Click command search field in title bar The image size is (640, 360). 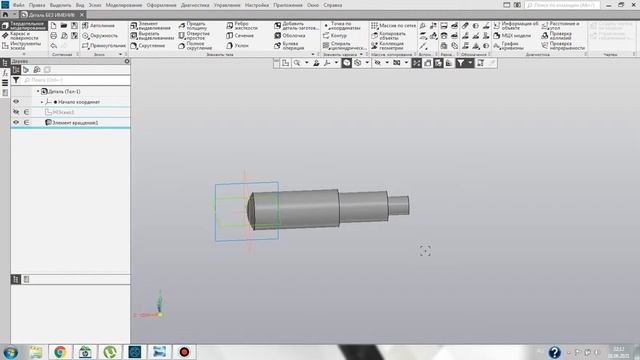pos(562,5)
